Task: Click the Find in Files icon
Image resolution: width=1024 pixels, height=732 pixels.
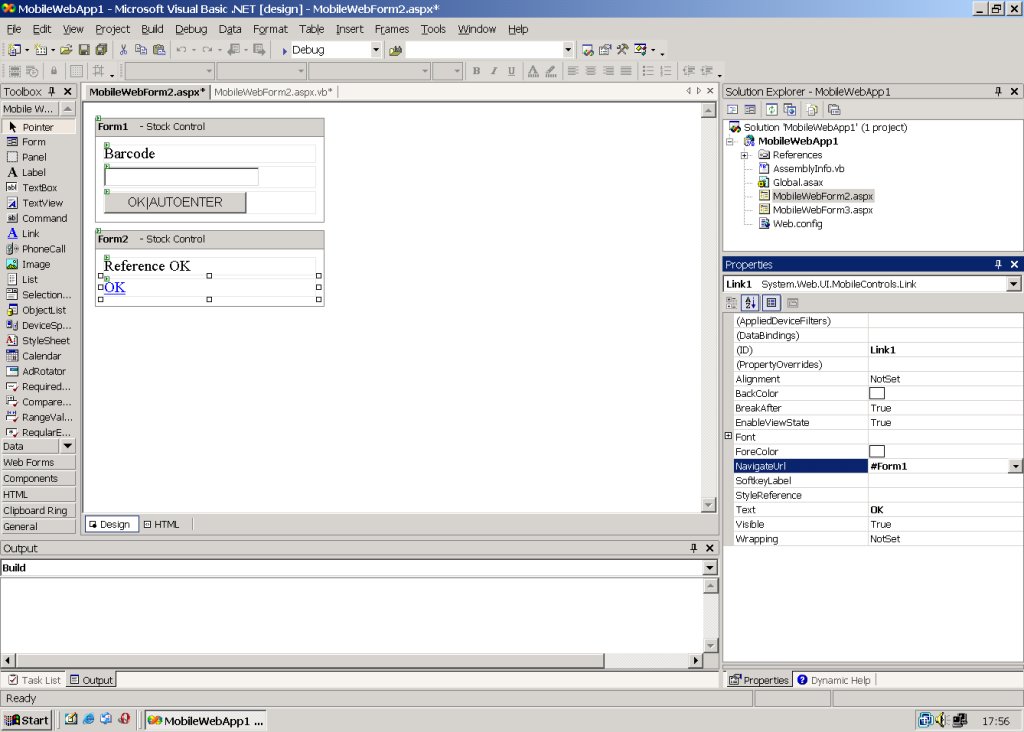Action: [395, 50]
